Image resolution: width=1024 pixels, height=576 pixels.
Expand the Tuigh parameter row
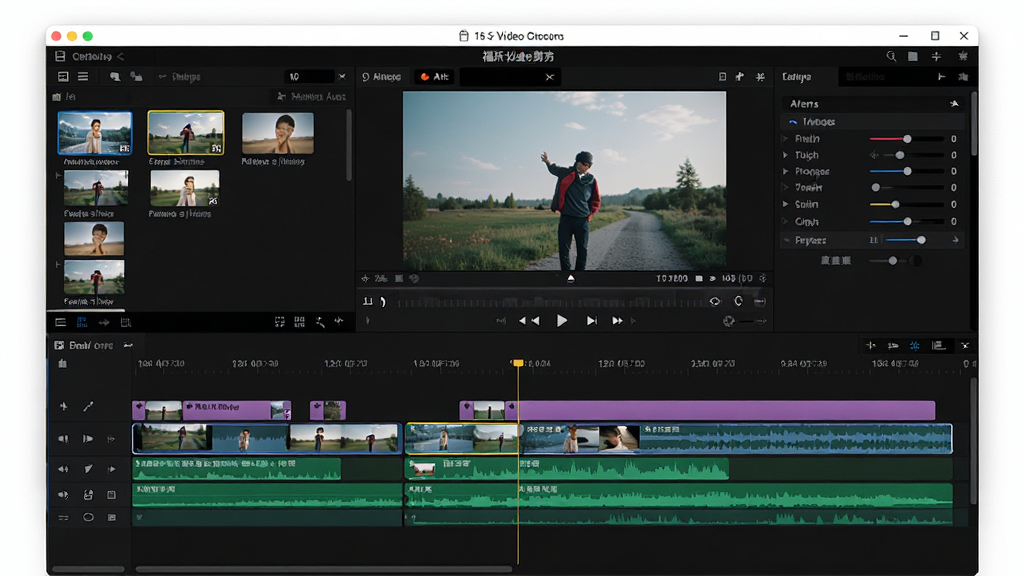tap(786, 155)
